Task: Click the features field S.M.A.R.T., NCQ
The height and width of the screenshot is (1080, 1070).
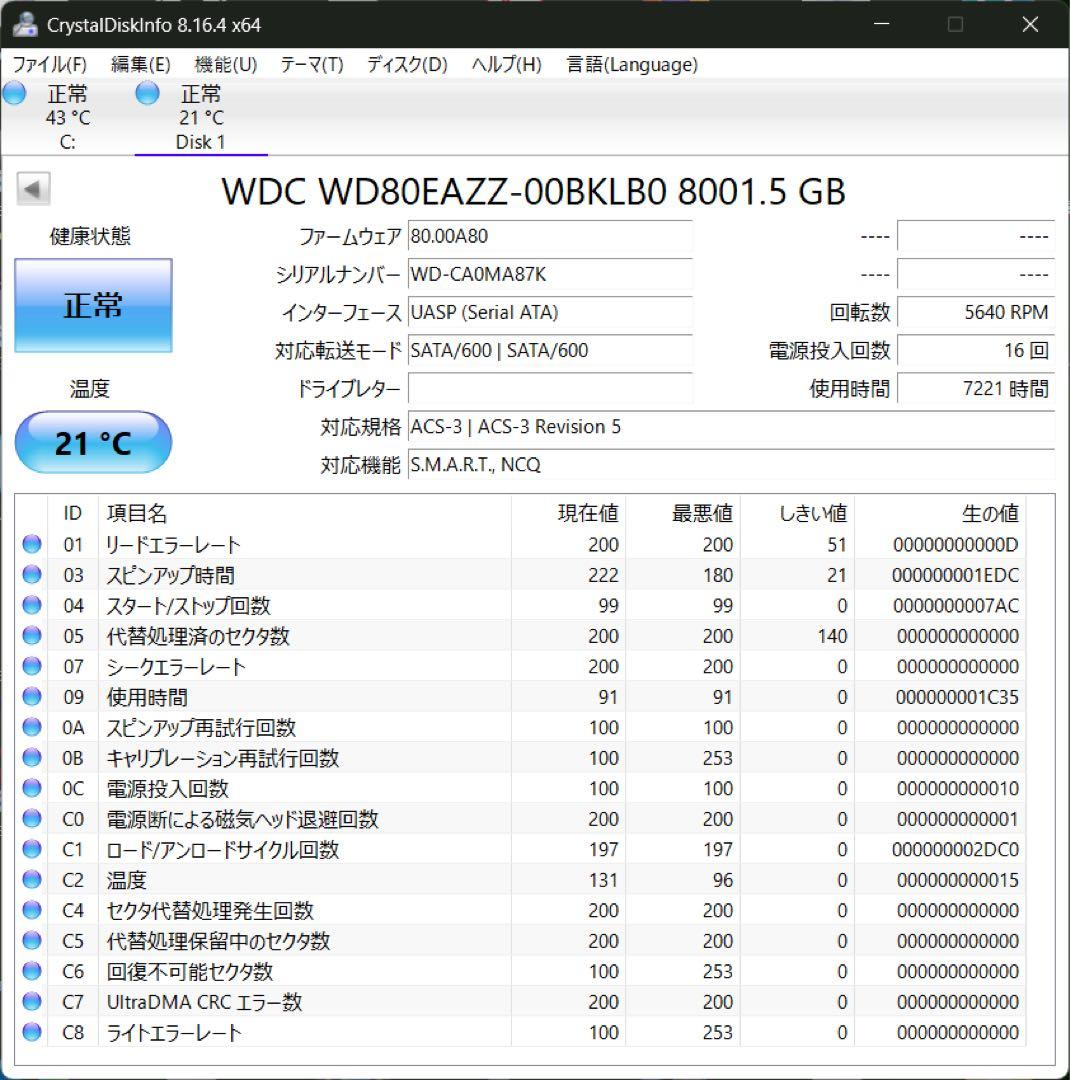Action: [x=731, y=465]
